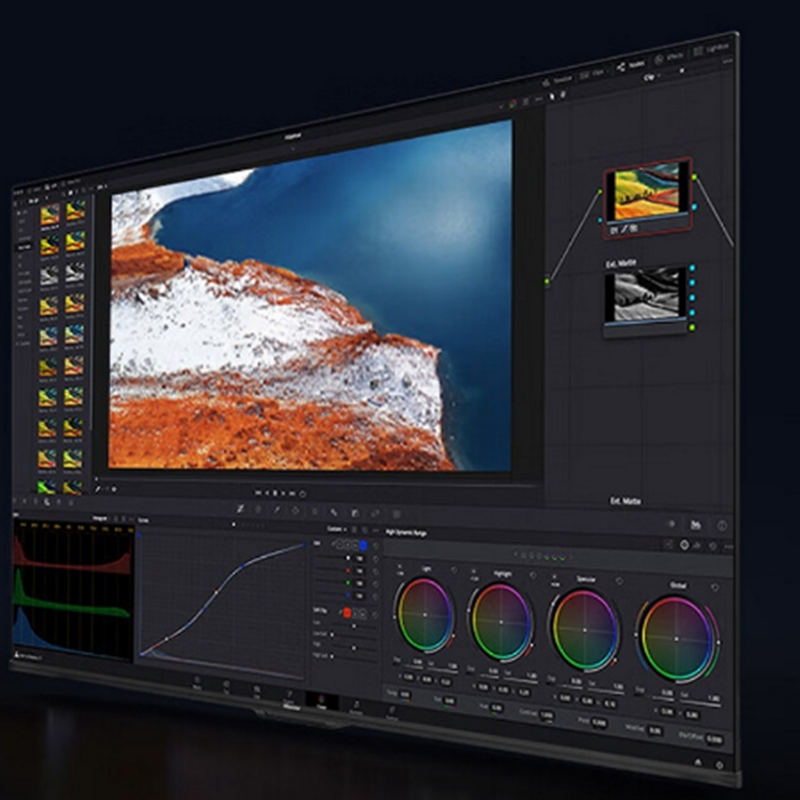This screenshot has width=800, height=800.
Task: Open the Effects panel button
Action: [669, 57]
